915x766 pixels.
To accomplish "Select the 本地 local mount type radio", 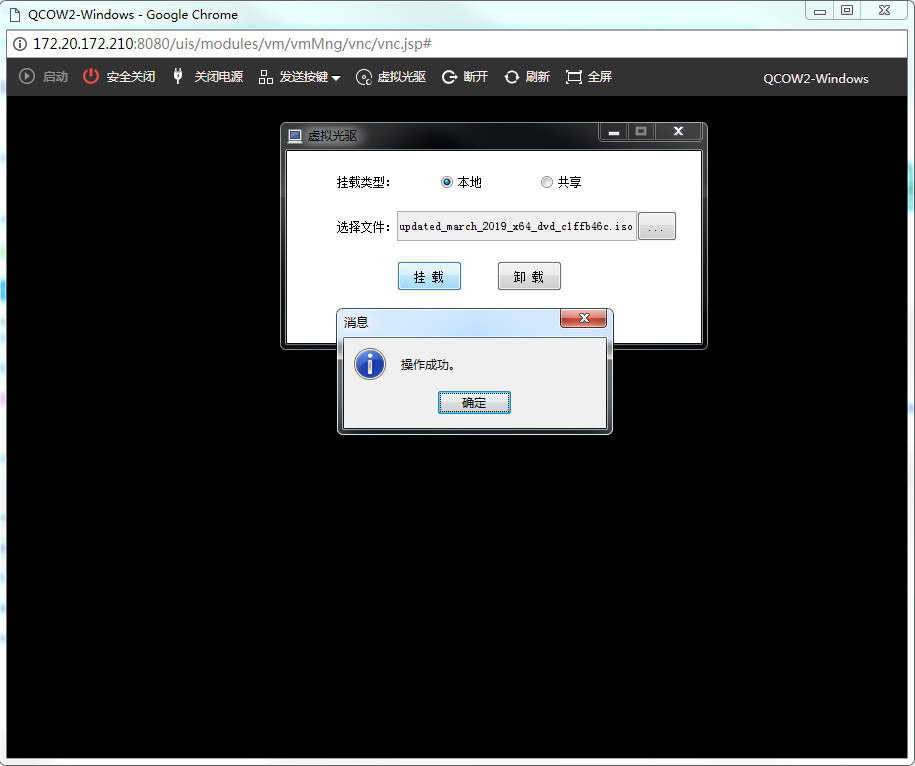I will point(446,182).
